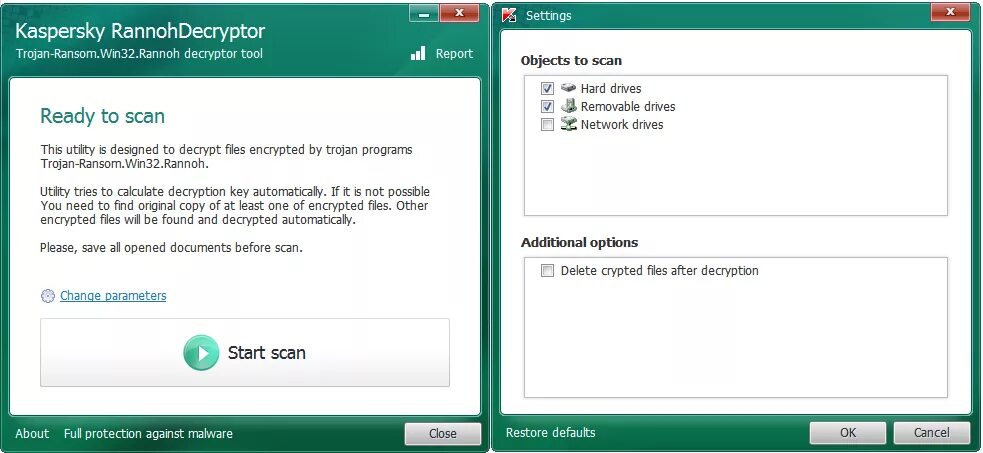The image size is (983, 453).
Task: Select the Network drives label text
Action: pyautogui.click(x=622, y=125)
